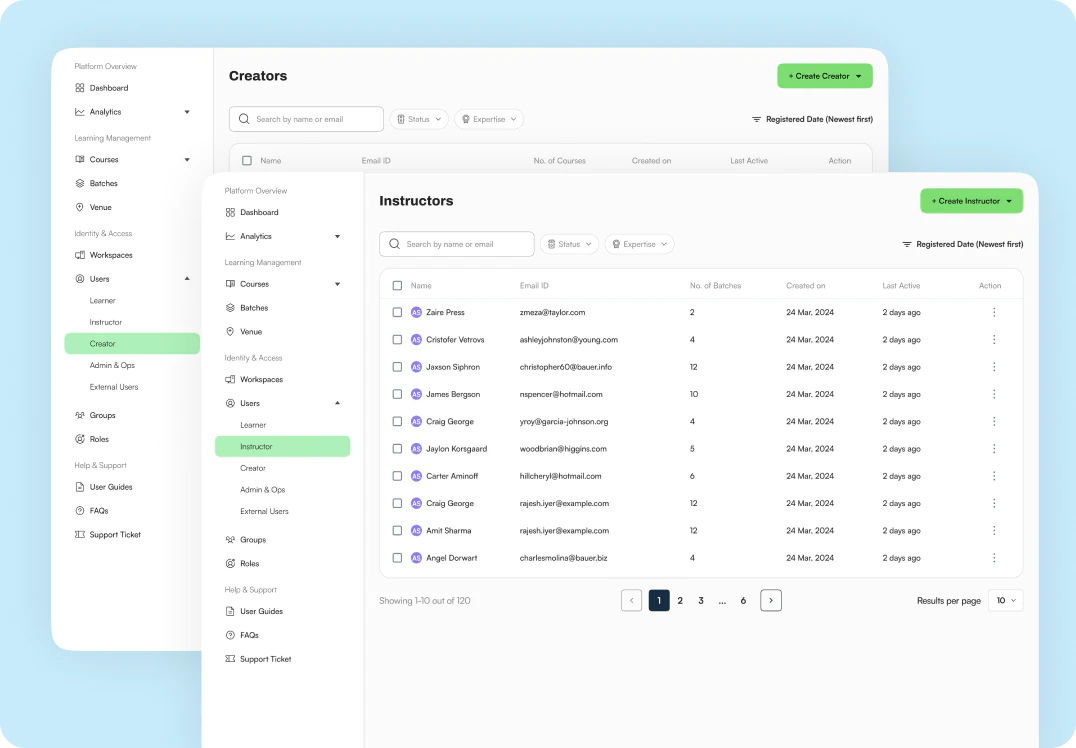Click Roles icon in Instructors sidebar
Image resolution: width=1076 pixels, height=748 pixels.
pyautogui.click(x=231, y=563)
